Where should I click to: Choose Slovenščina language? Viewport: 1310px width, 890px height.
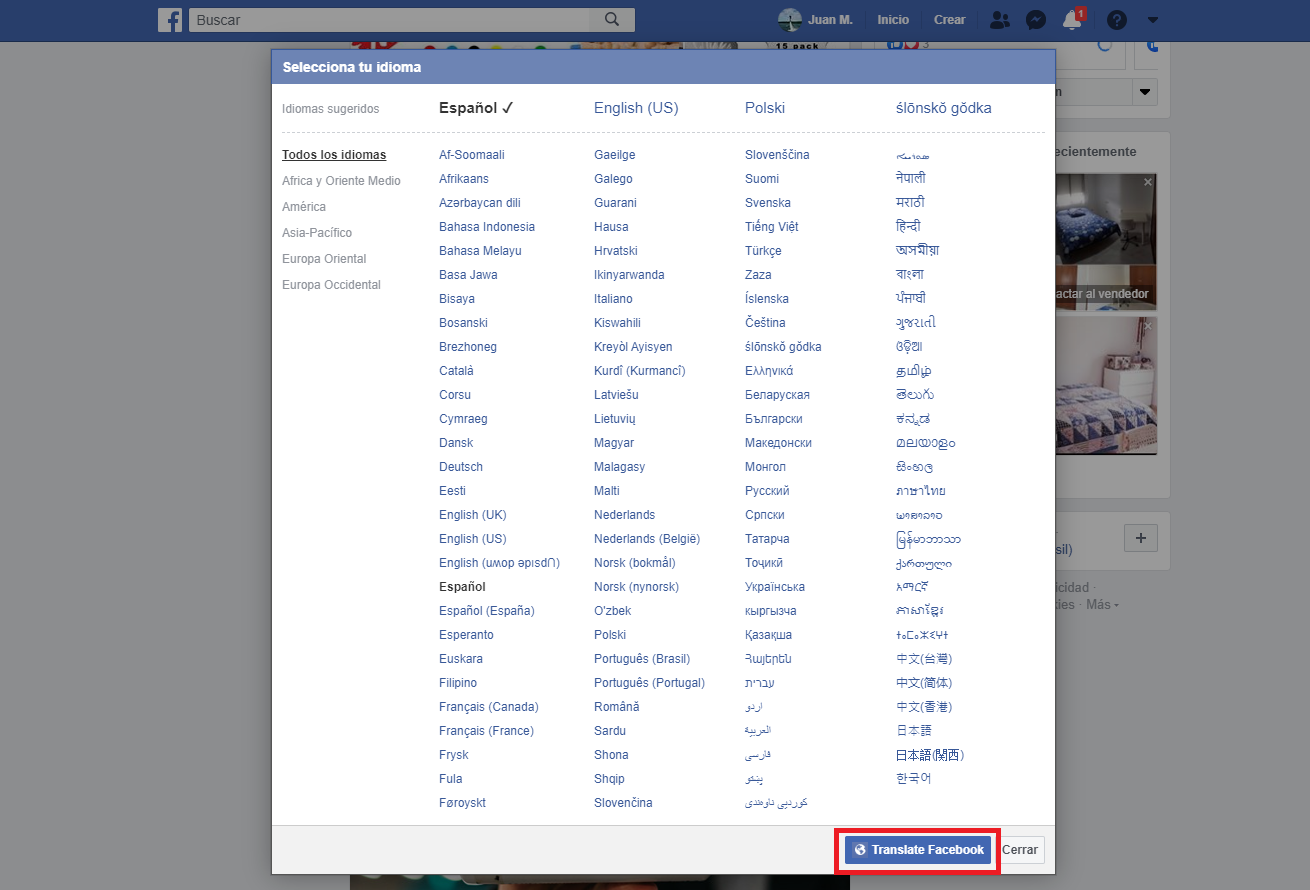[777, 155]
